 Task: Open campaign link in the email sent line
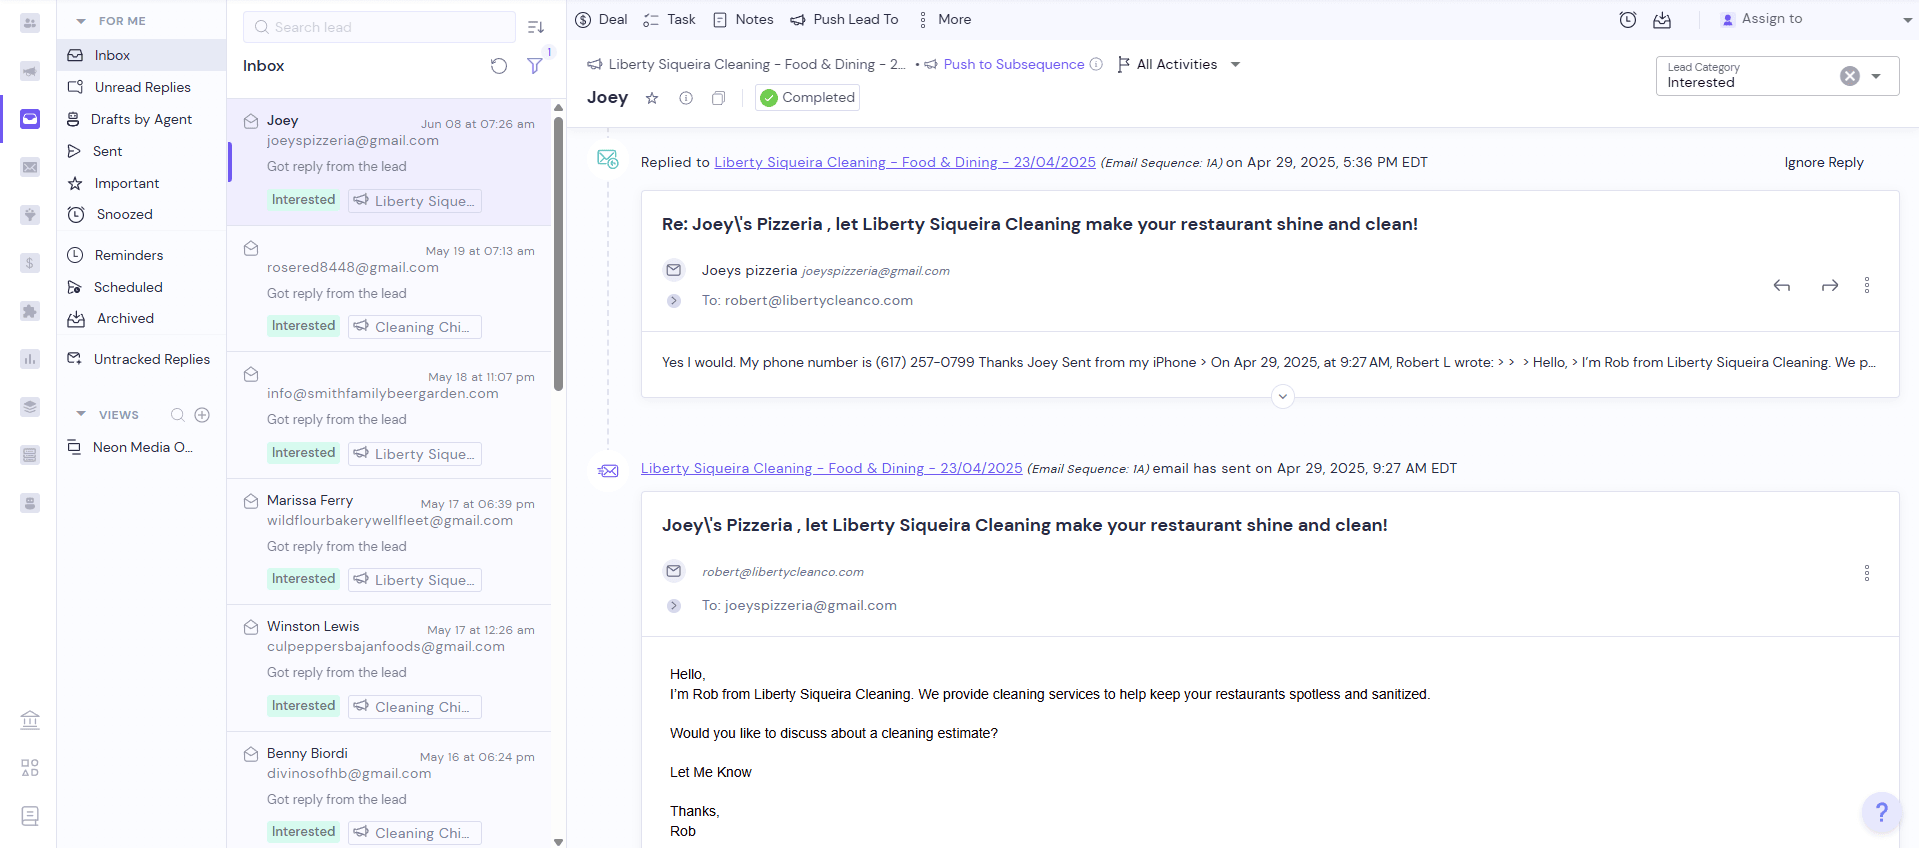click(x=832, y=468)
